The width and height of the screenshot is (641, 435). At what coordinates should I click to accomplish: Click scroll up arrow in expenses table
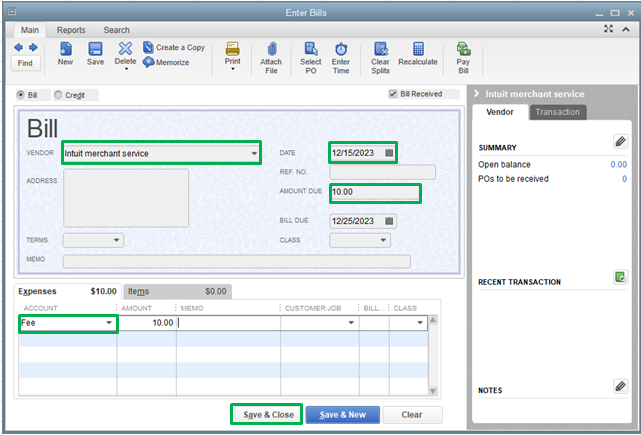click(433, 320)
